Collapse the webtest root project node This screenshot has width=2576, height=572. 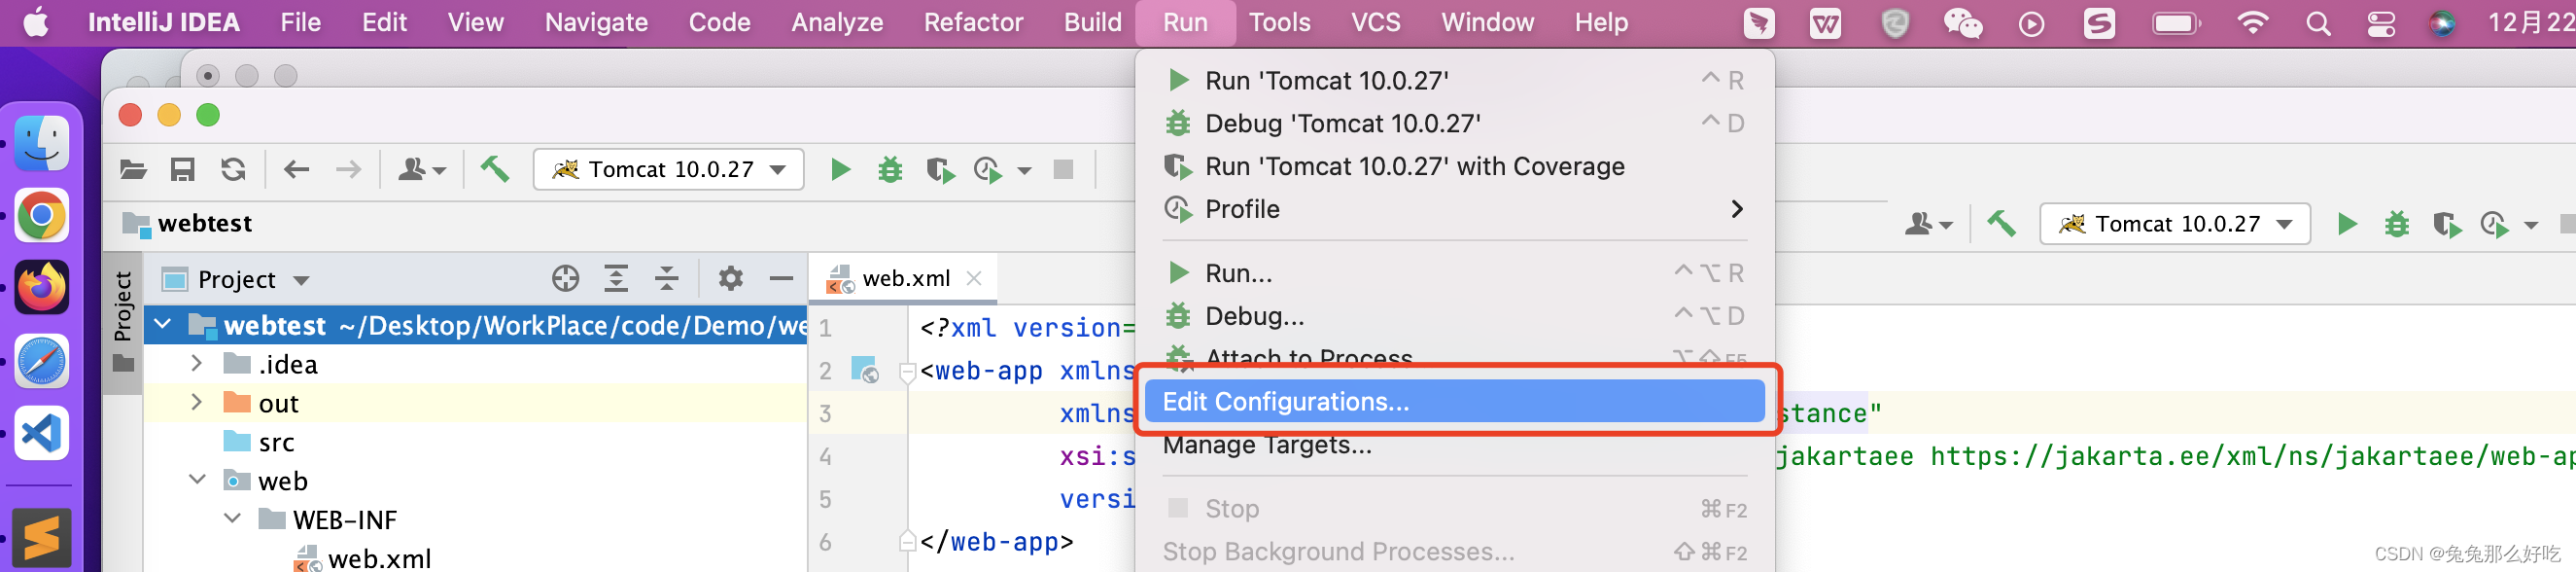(x=162, y=324)
